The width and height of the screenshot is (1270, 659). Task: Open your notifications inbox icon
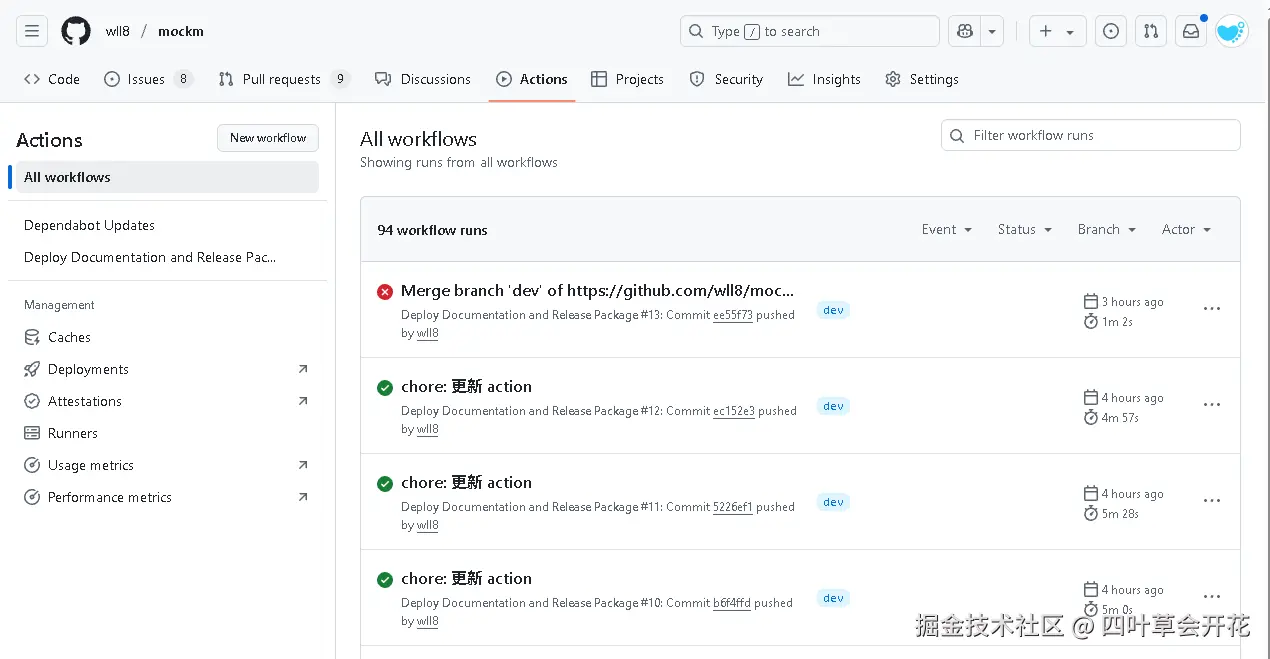(1190, 31)
